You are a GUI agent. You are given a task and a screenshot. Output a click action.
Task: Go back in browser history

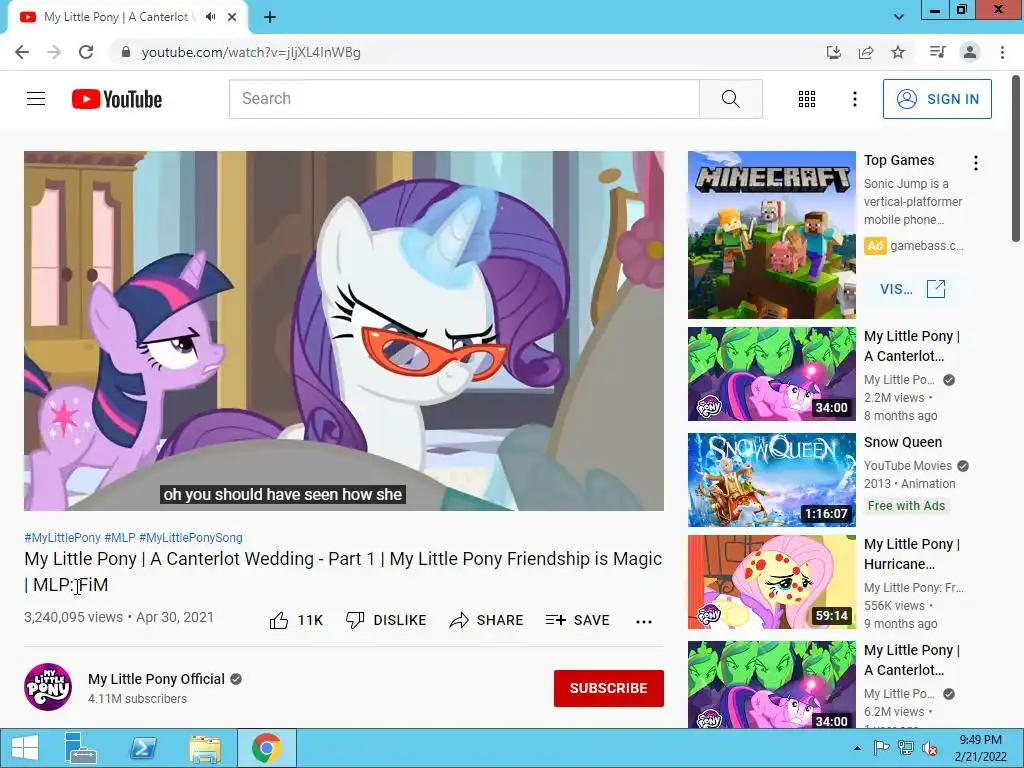22,52
